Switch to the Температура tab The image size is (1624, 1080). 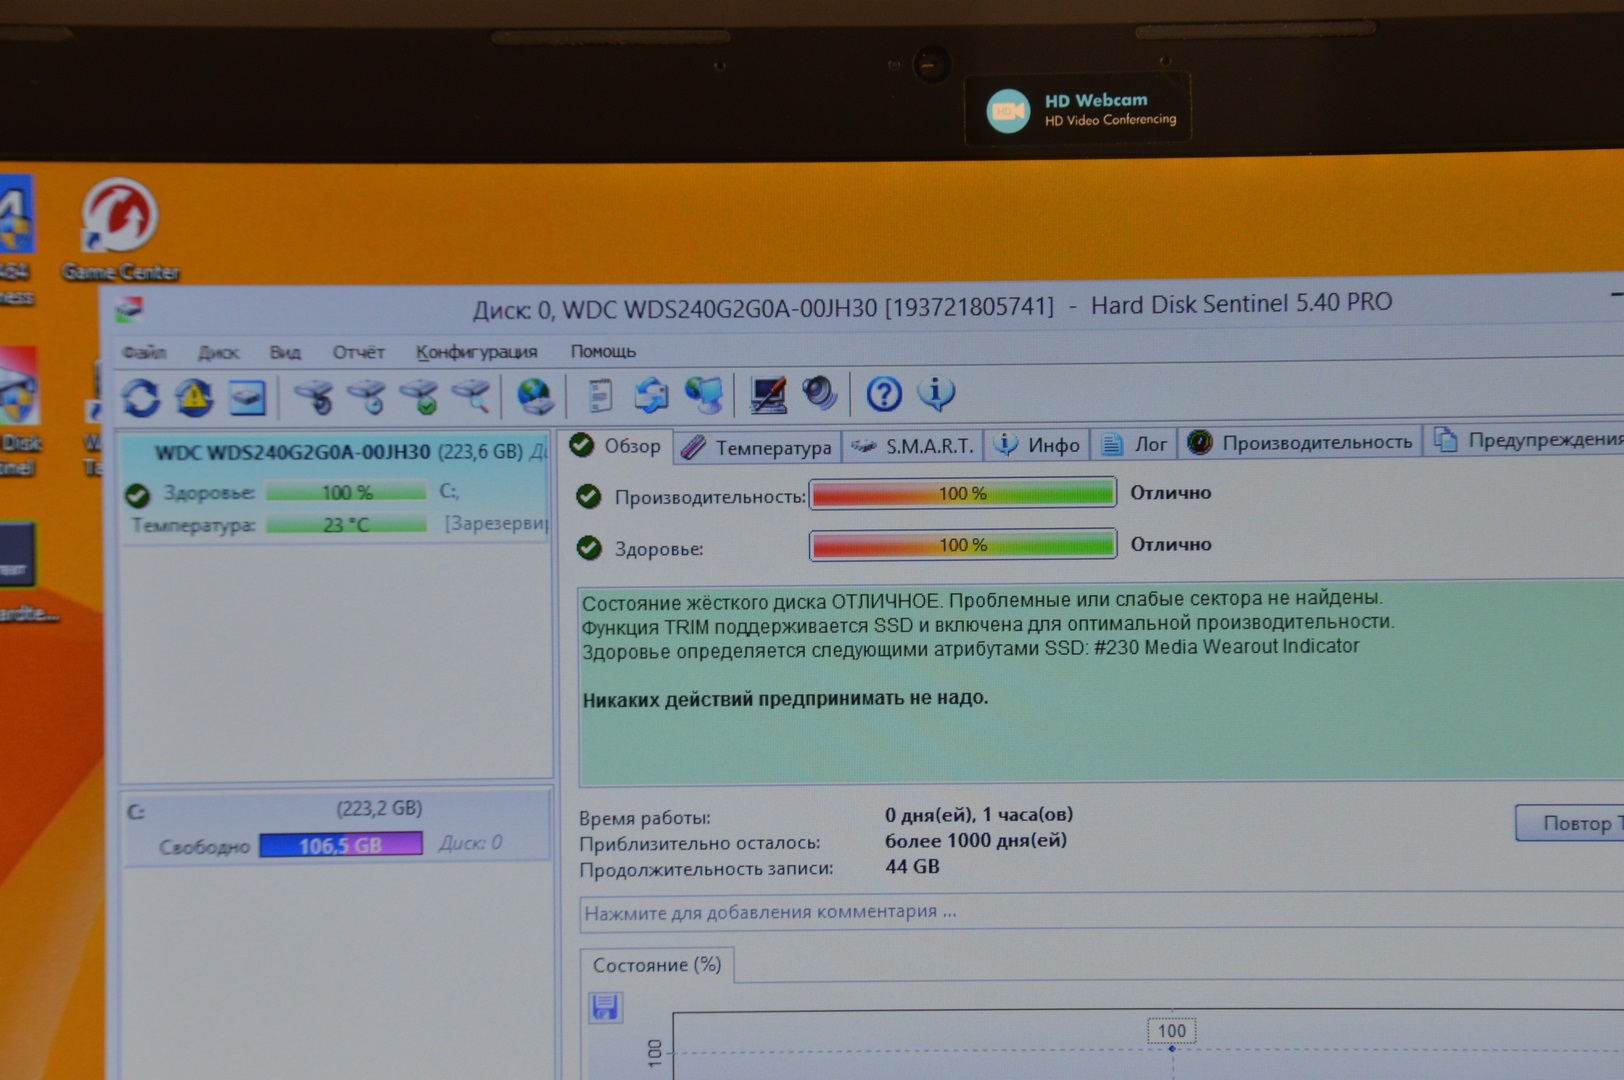tap(758, 447)
